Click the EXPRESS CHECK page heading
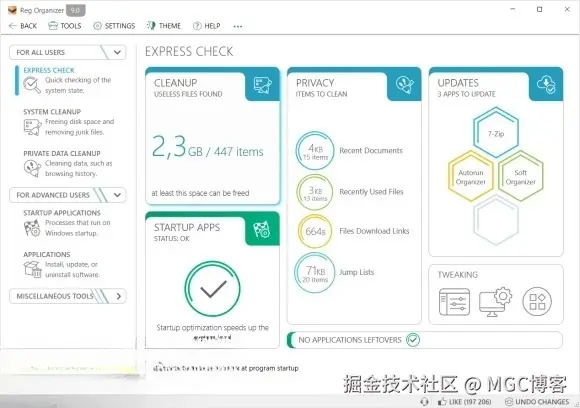Image resolution: width=580 pixels, height=408 pixels. click(x=189, y=51)
